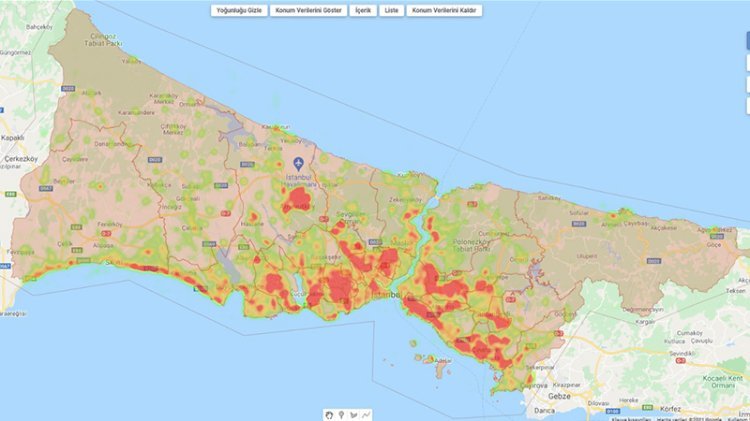Toggle the Yoğunluğu Gizle density button
This screenshot has height=421, width=750.
[x=239, y=11]
